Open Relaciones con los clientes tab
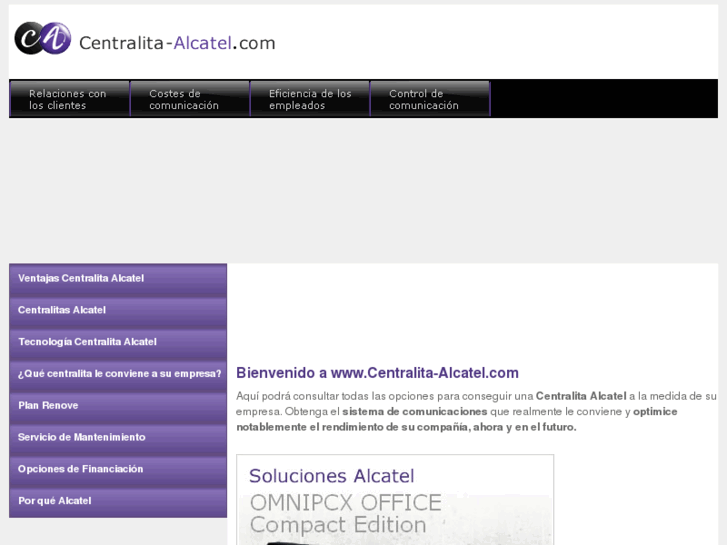This screenshot has height=545, width=727. [x=70, y=99]
